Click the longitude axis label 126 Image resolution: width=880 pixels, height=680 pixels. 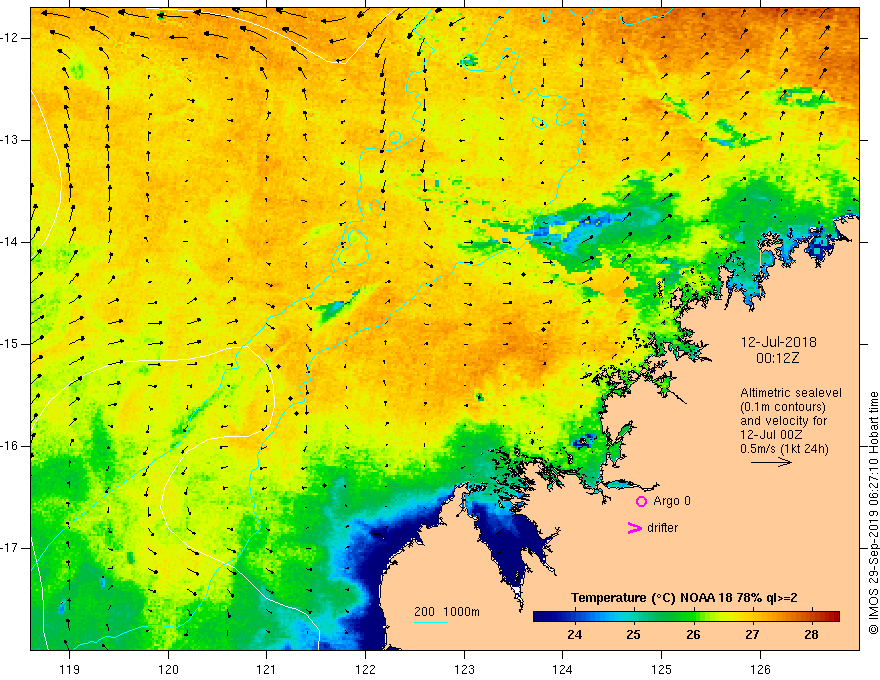point(760,669)
